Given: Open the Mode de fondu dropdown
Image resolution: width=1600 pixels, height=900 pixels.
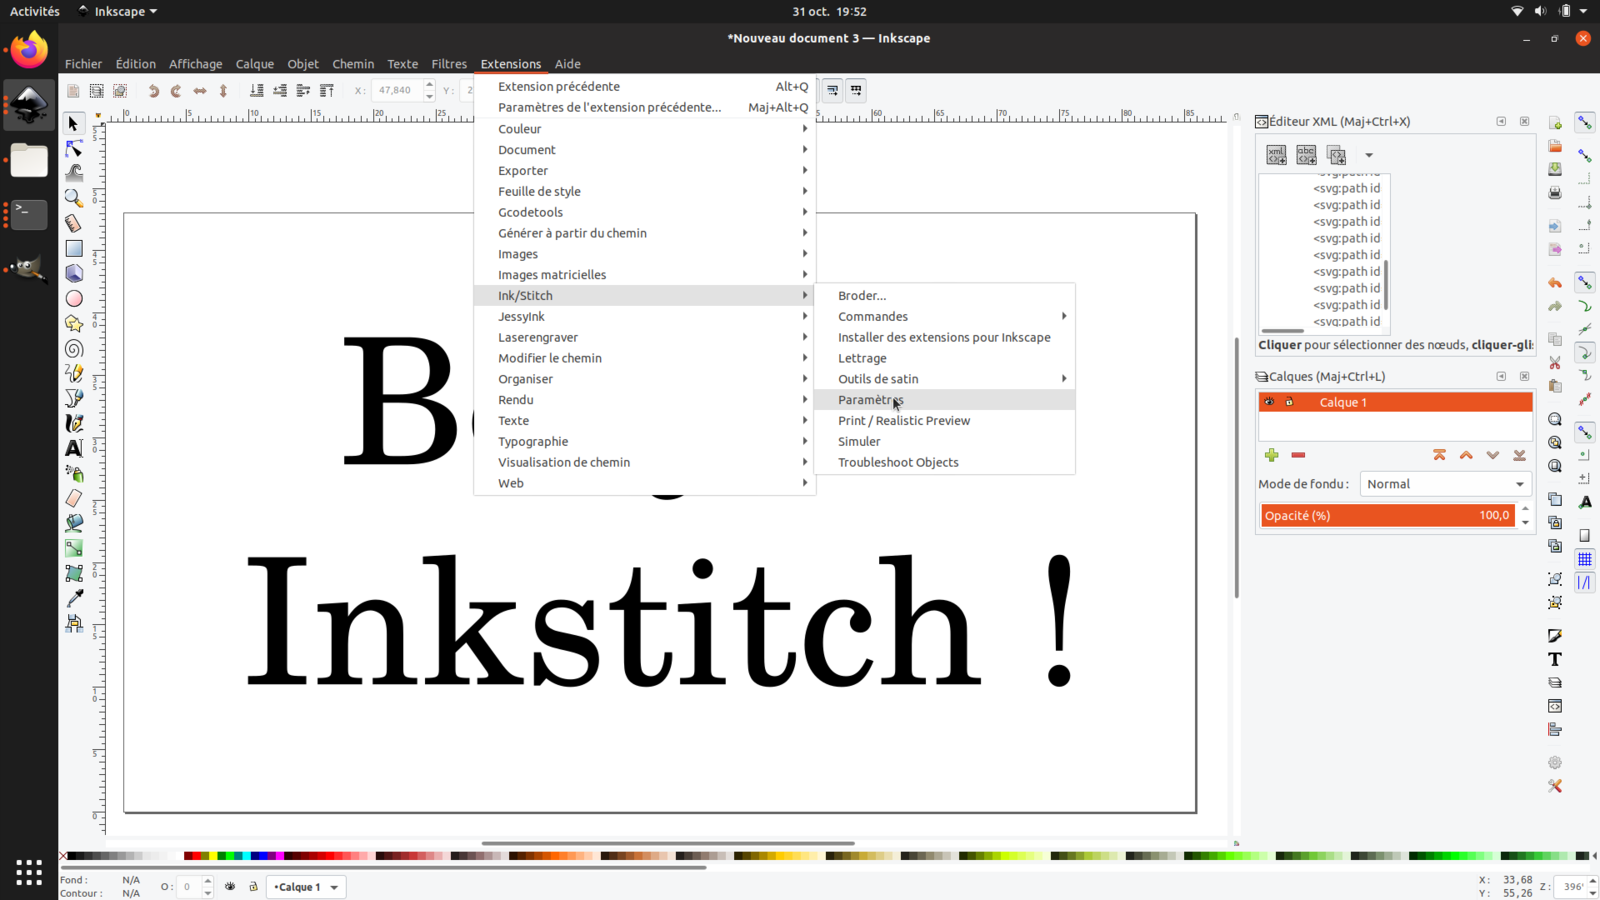Looking at the screenshot, I should click(1445, 484).
